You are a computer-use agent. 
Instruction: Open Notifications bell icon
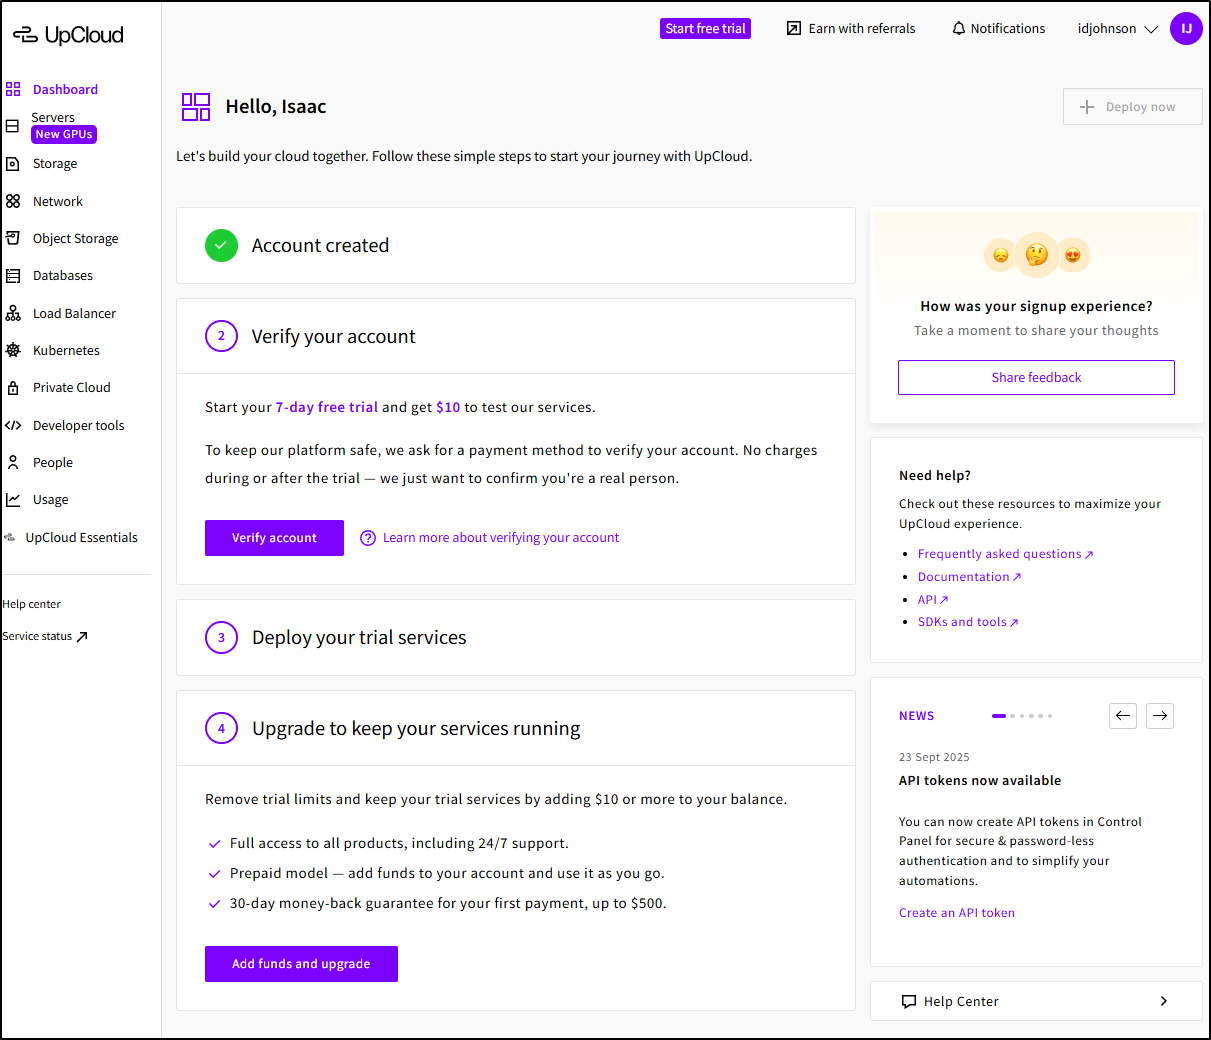(x=959, y=28)
